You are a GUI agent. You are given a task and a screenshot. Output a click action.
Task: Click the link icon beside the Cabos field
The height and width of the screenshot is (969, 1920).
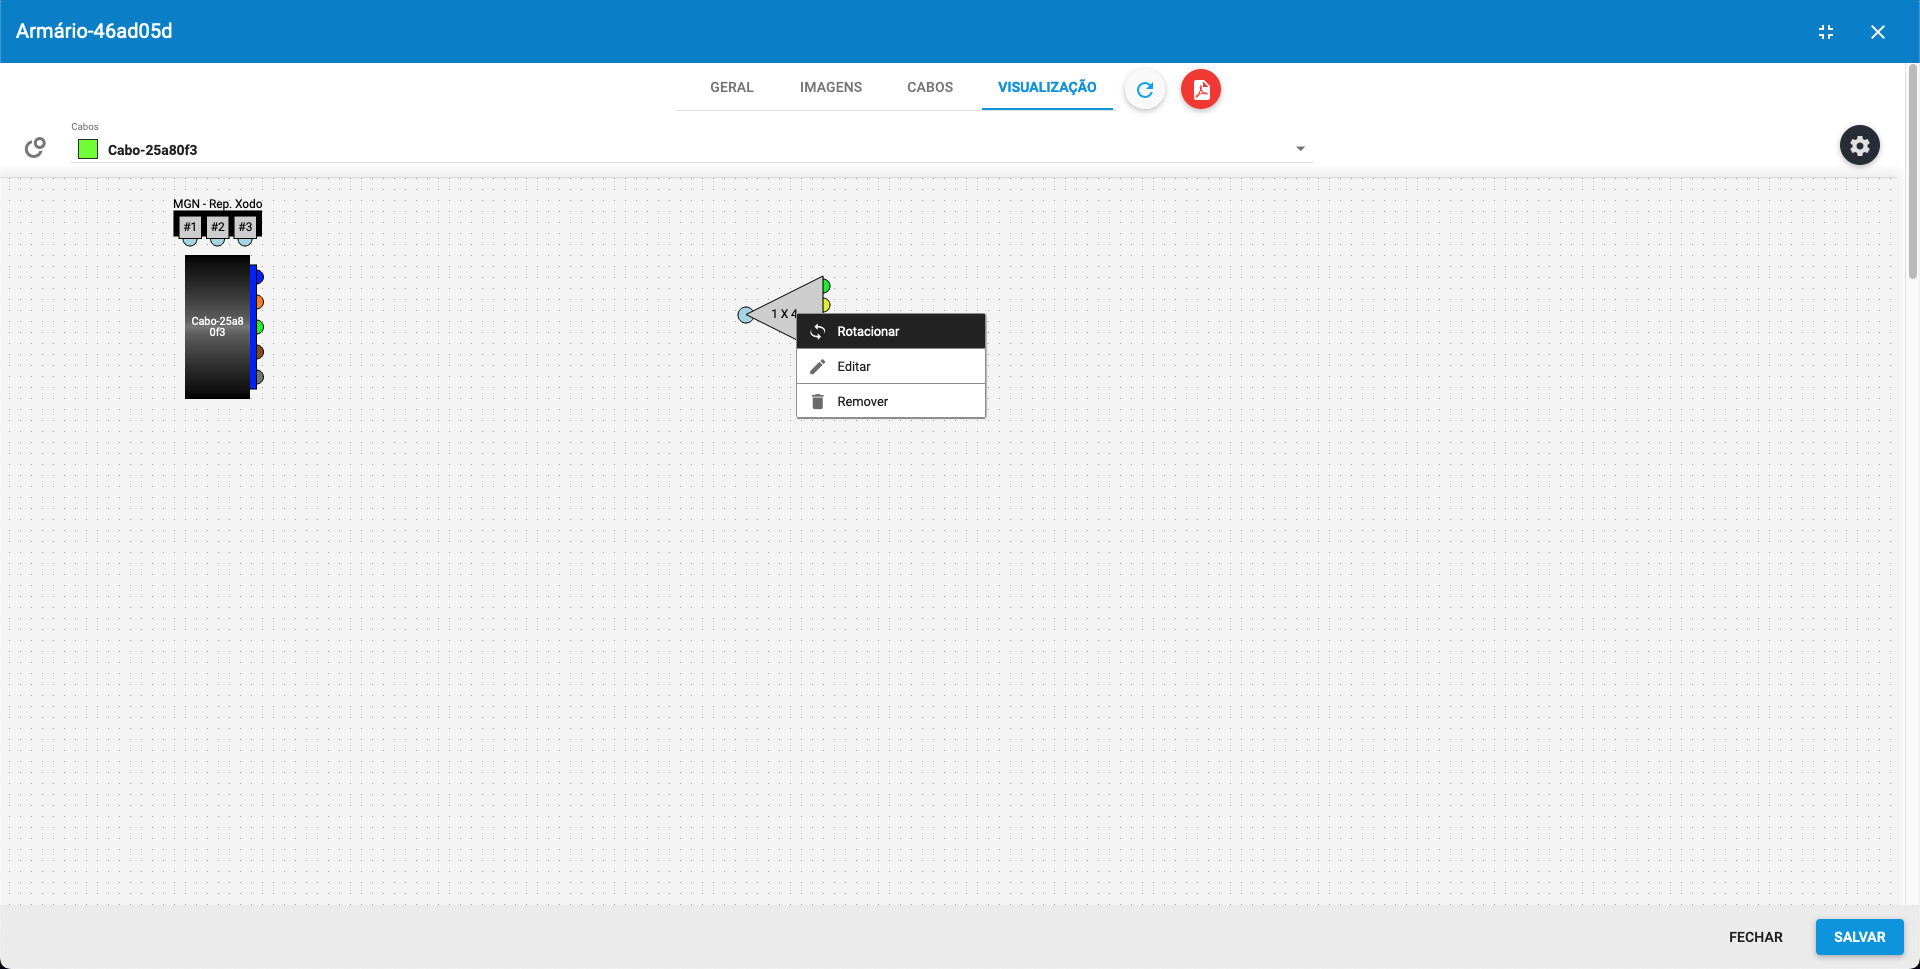35,148
